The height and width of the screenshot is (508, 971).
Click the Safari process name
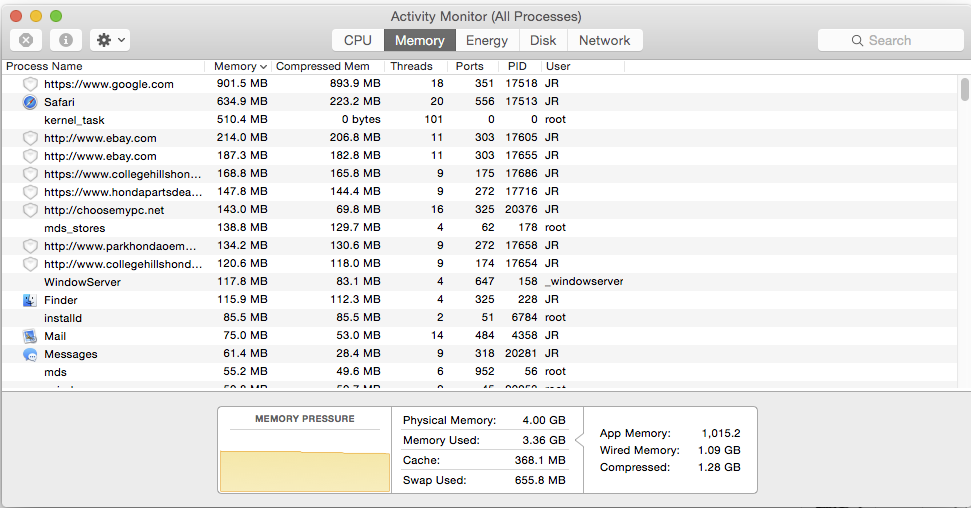point(59,102)
